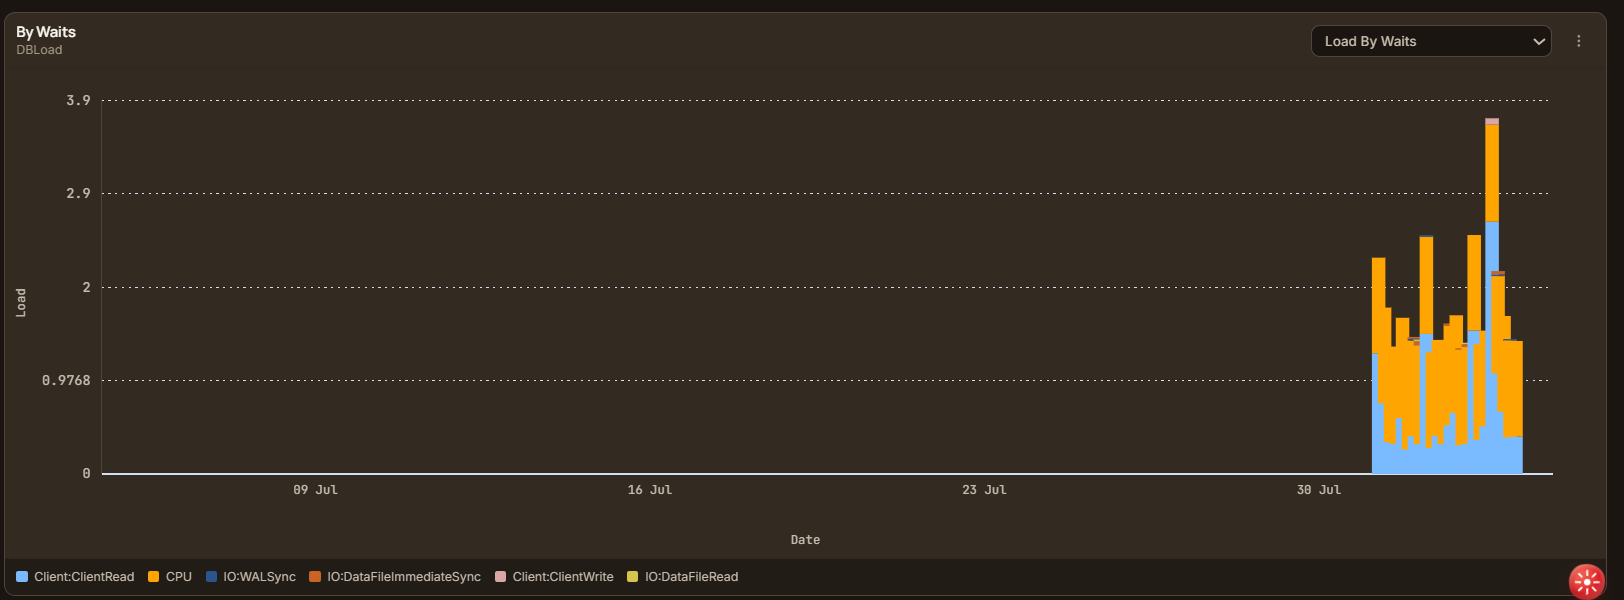
Task: Click the 2.9 y-axis value
Action: click(78, 193)
